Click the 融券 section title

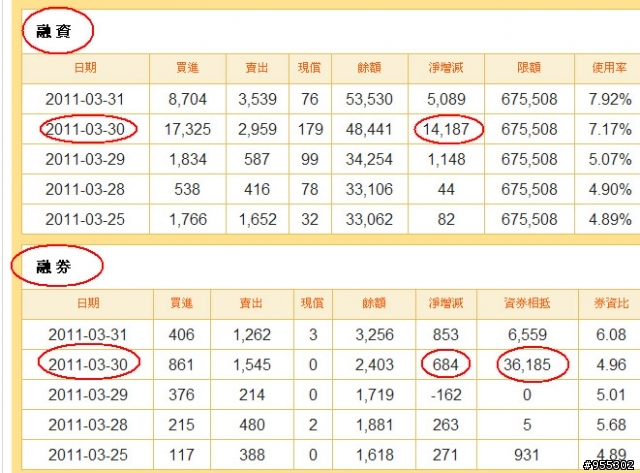point(54,267)
